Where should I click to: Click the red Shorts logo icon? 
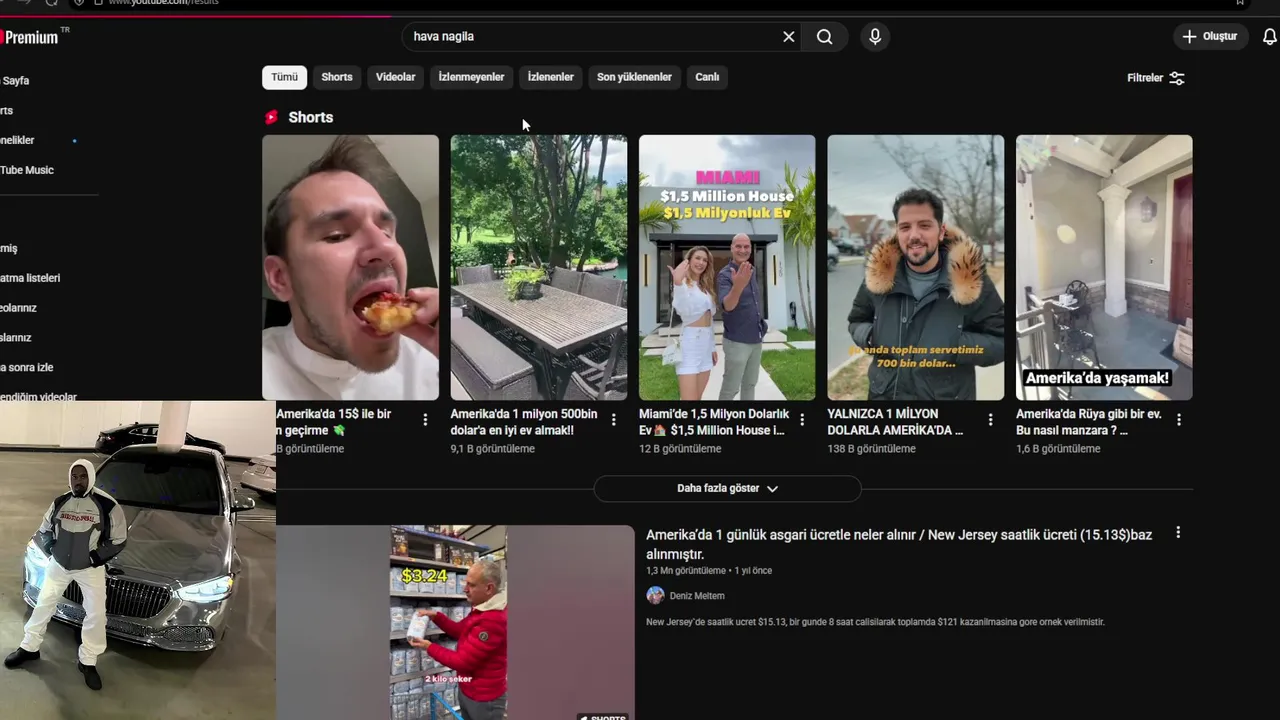point(271,117)
